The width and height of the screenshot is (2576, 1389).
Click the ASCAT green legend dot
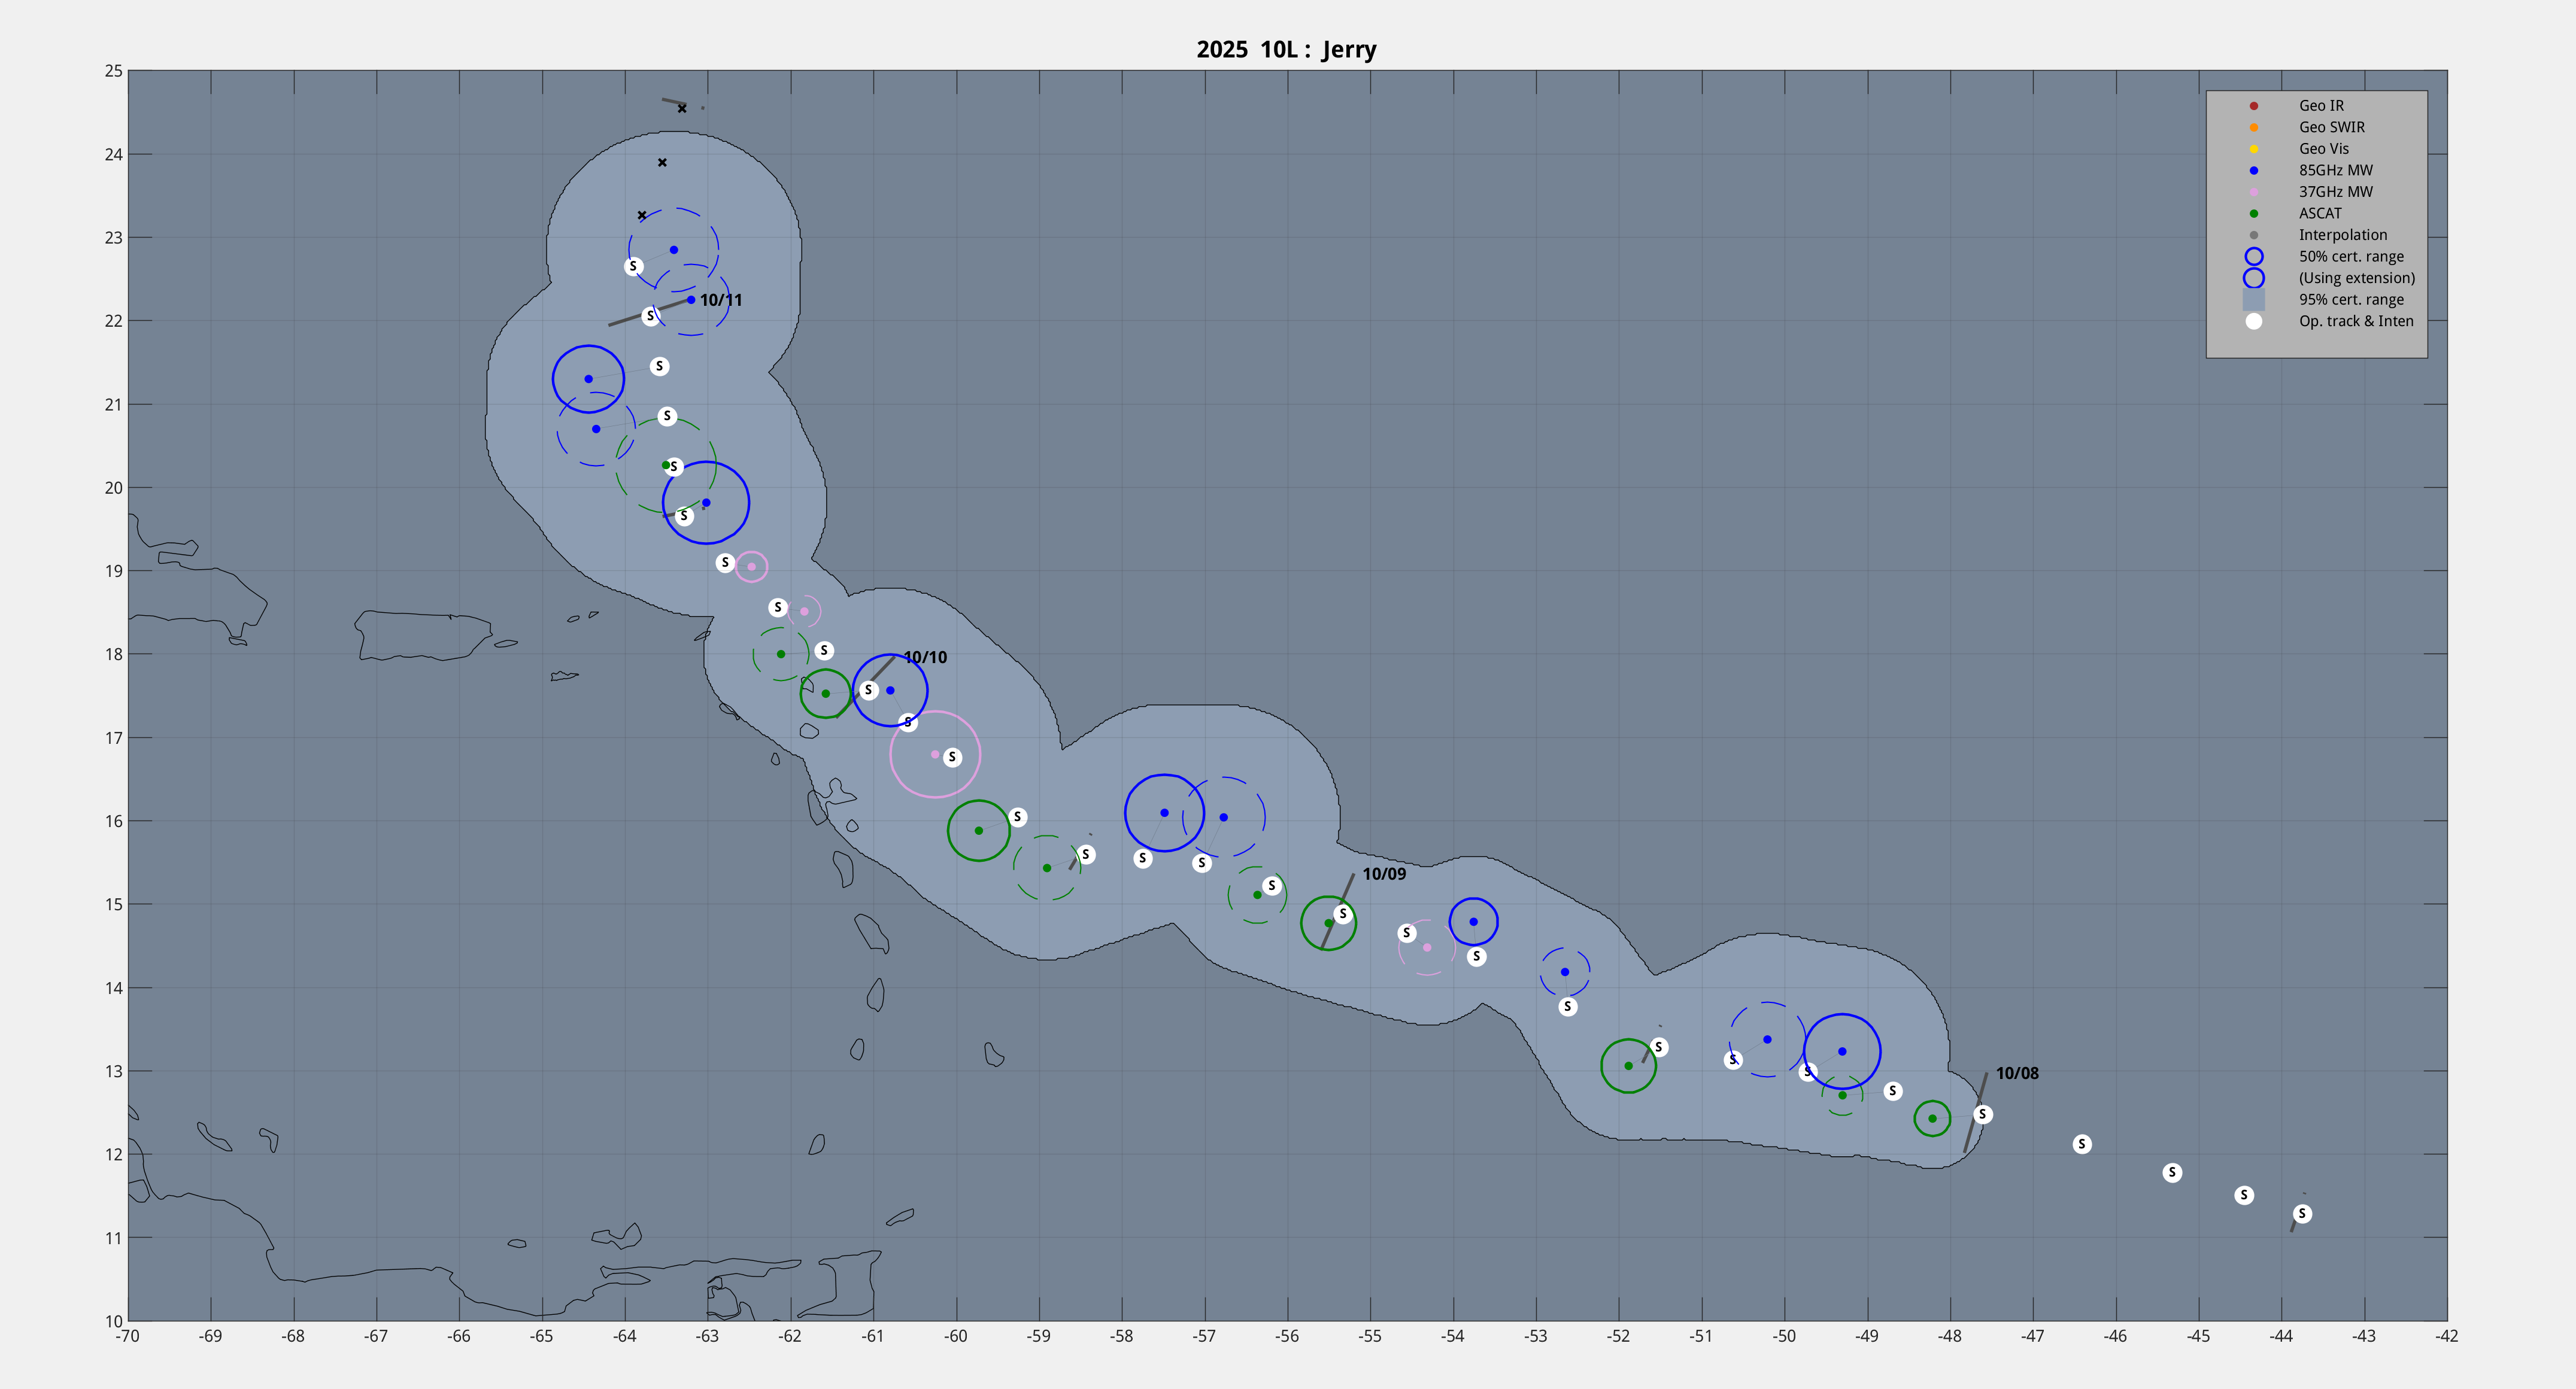[x=2253, y=214]
